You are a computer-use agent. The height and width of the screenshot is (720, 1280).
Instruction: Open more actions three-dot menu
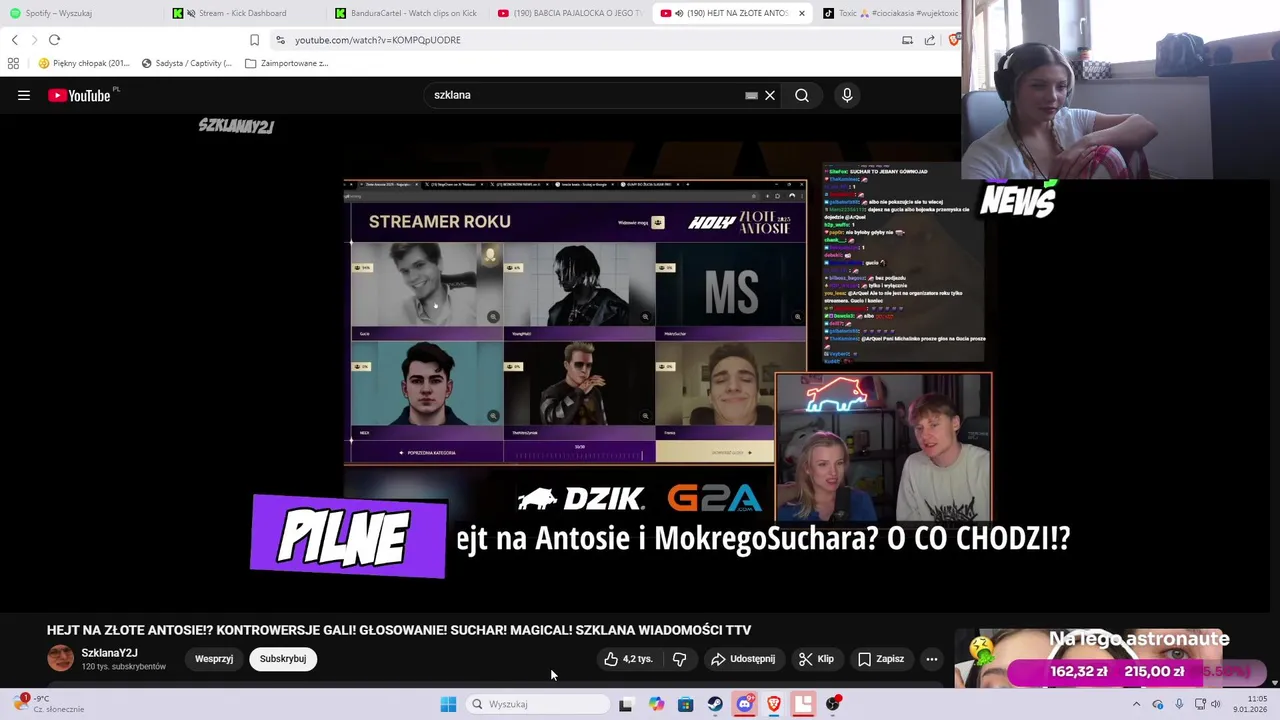point(932,659)
